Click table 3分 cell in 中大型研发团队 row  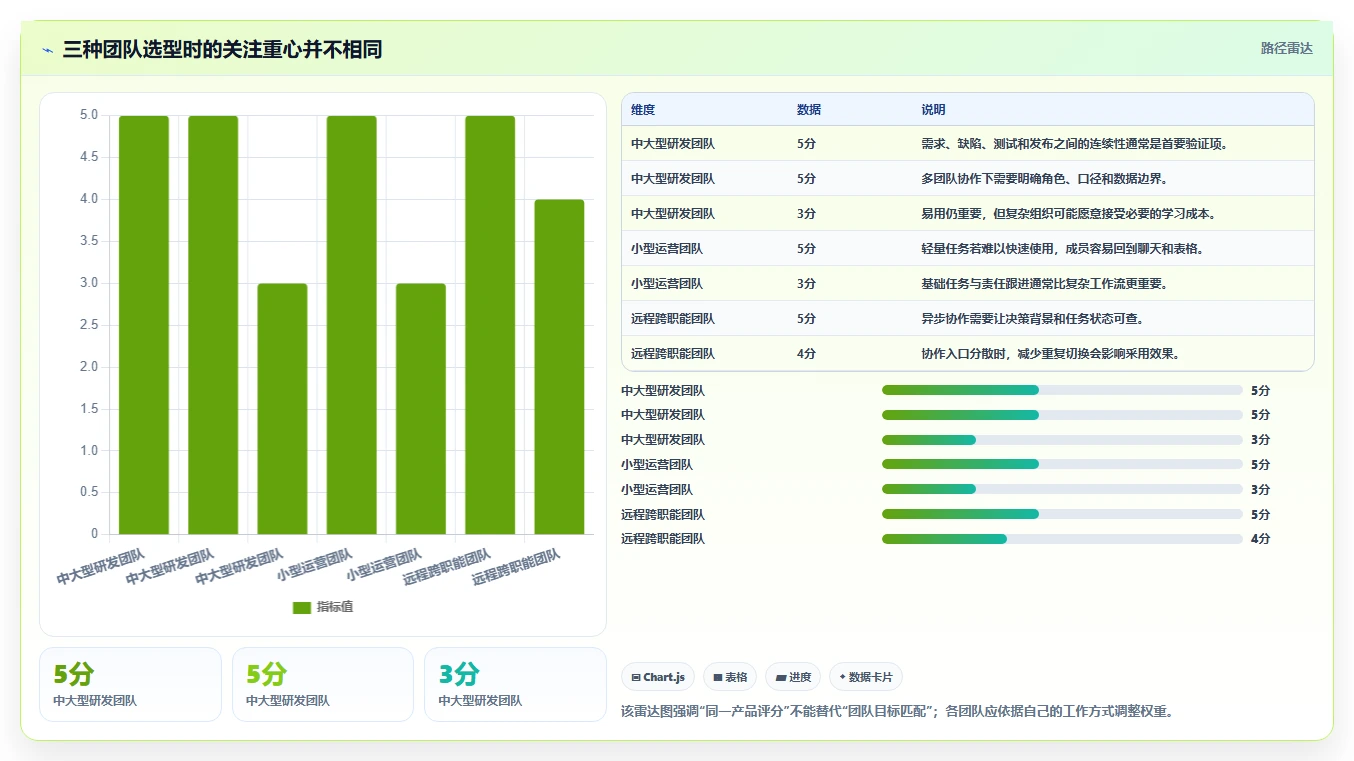tap(806, 214)
